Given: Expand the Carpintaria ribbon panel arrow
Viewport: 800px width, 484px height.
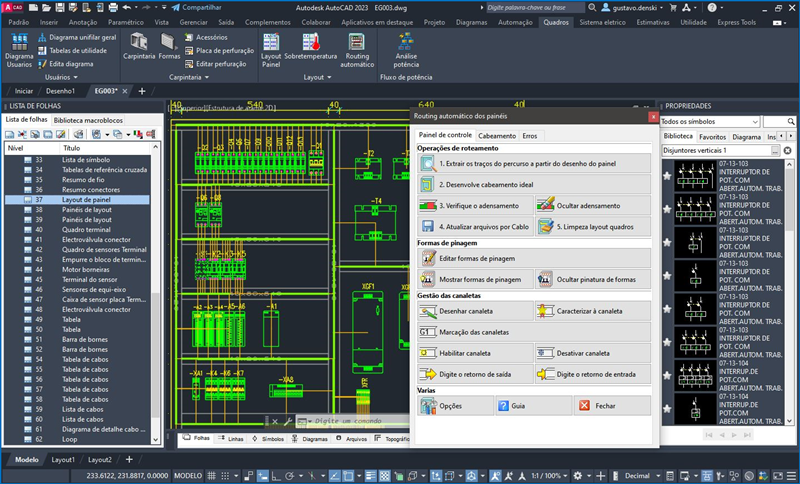Looking at the screenshot, I should coord(206,77).
